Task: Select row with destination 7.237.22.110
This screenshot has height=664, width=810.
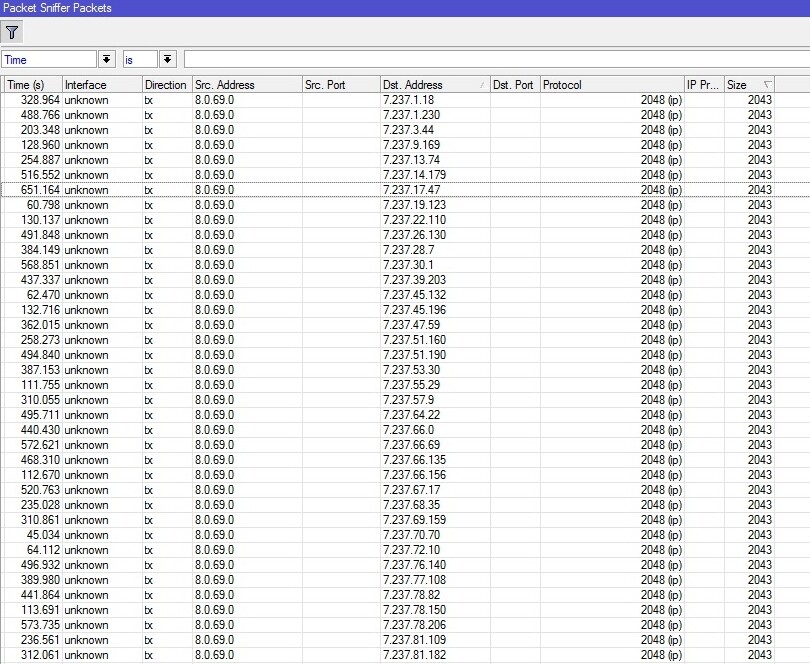Action: click(x=405, y=220)
